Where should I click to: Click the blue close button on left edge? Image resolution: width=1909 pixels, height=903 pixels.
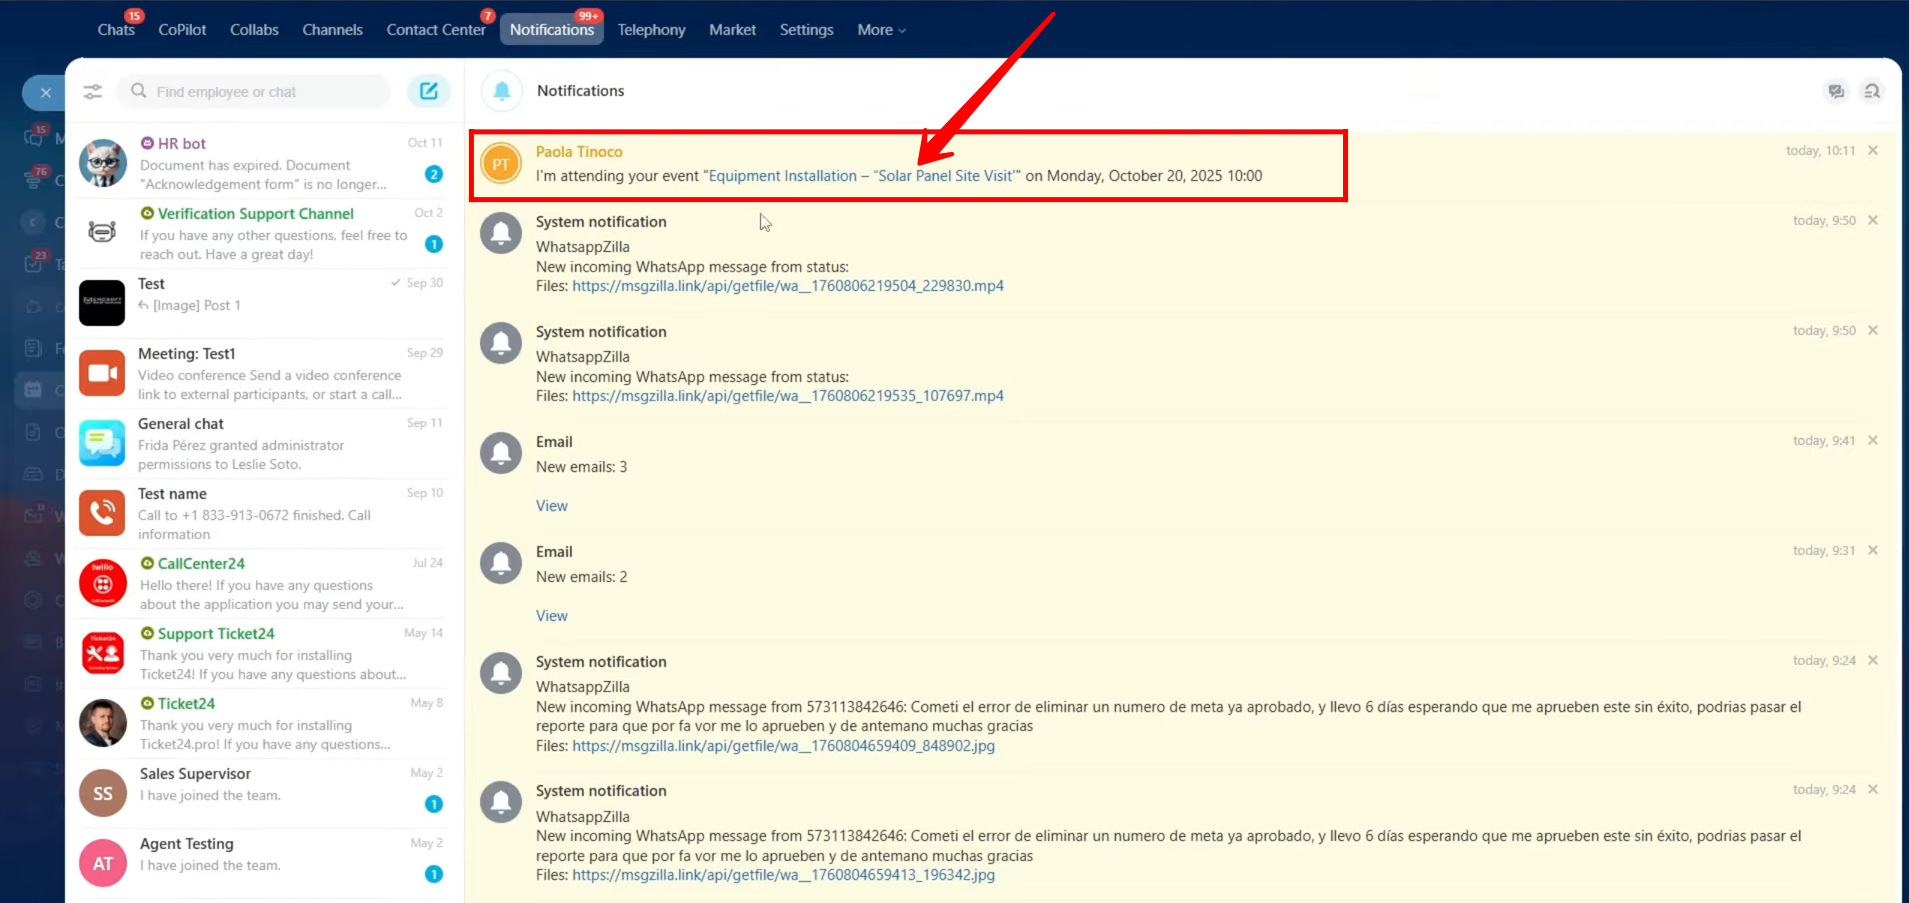45,93
